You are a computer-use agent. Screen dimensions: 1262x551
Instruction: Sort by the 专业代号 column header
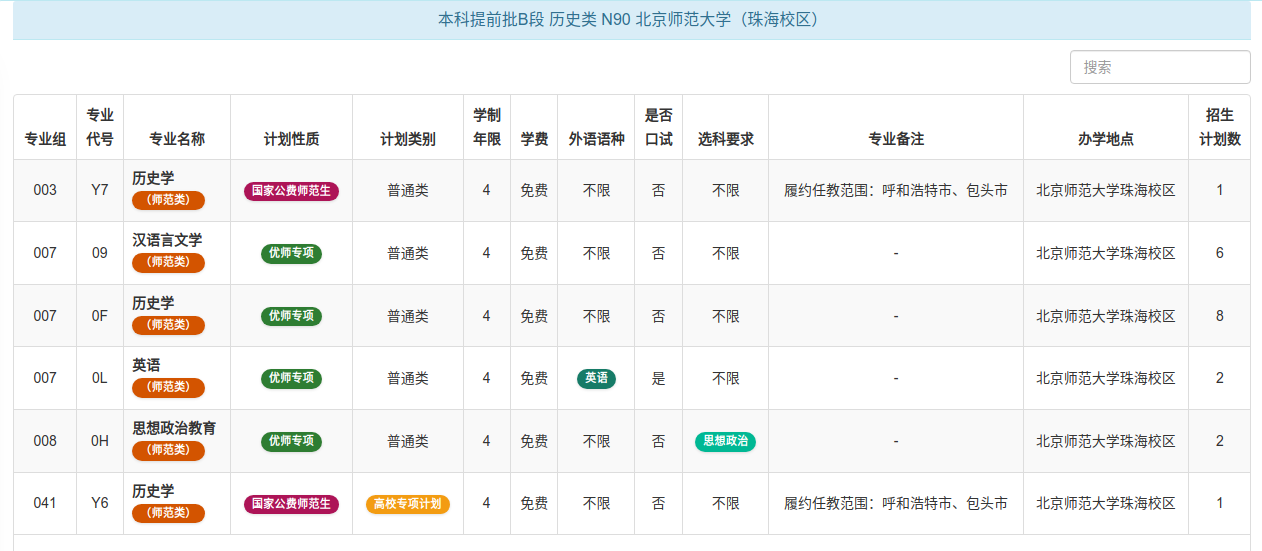coord(100,127)
